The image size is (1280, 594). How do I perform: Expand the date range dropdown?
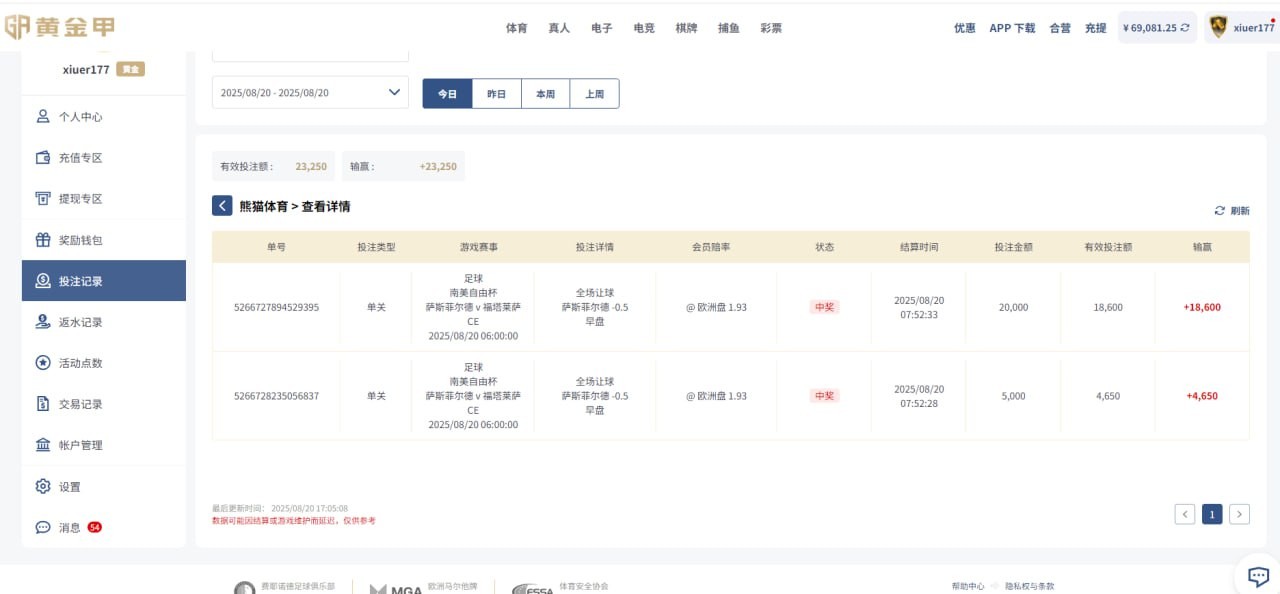coord(393,93)
